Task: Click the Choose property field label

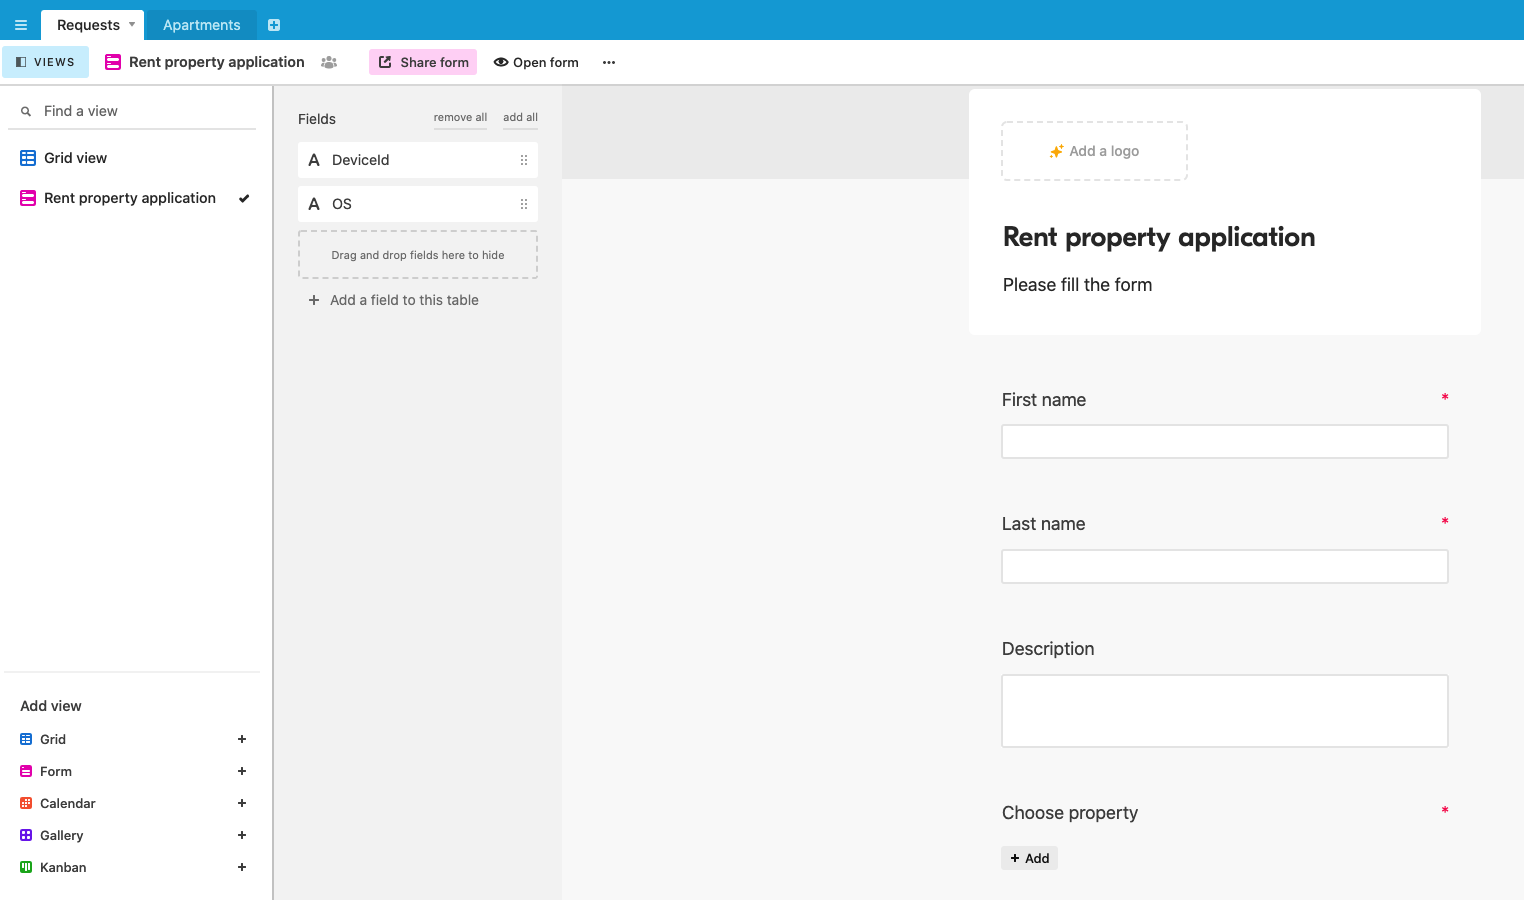Action: pos(1070,813)
